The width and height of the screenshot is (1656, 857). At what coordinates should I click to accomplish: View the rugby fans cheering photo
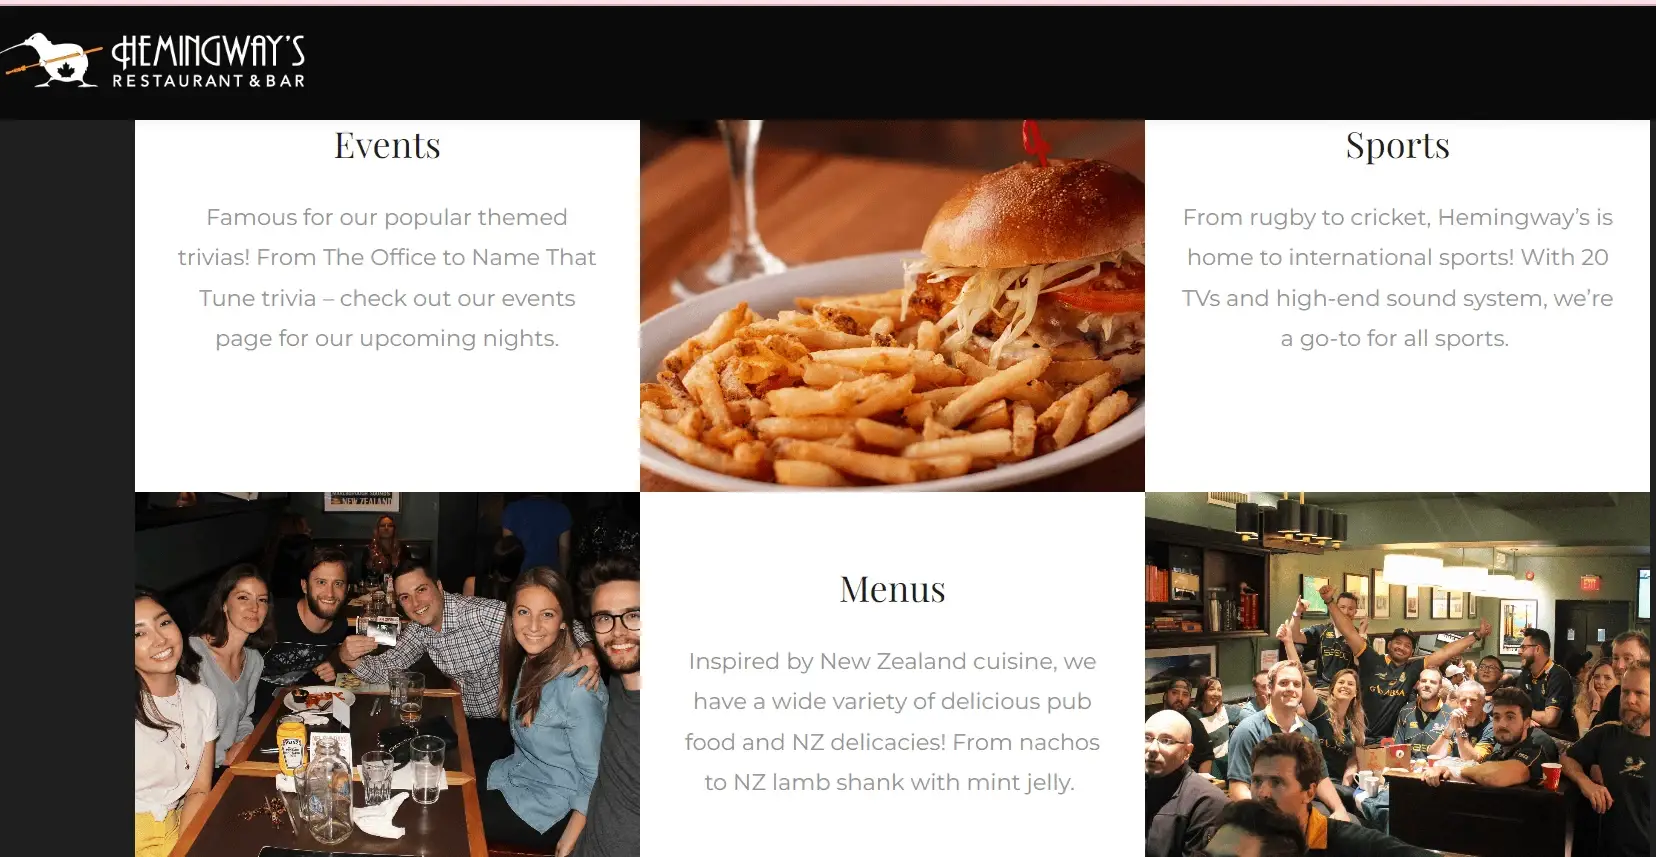tap(1397, 674)
